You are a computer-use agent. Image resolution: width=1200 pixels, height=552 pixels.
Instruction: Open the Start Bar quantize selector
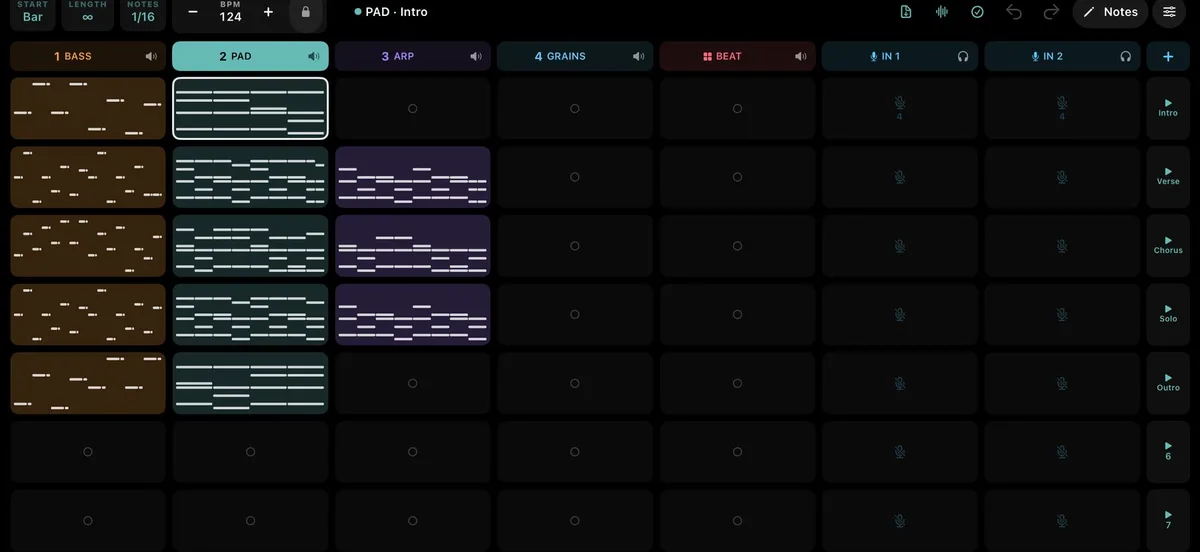click(x=33, y=13)
